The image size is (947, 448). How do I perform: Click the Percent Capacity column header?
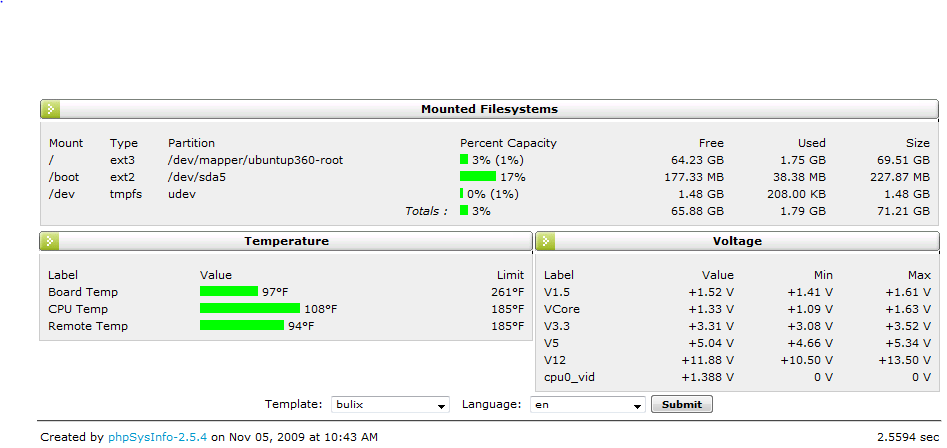pos(508,143)
